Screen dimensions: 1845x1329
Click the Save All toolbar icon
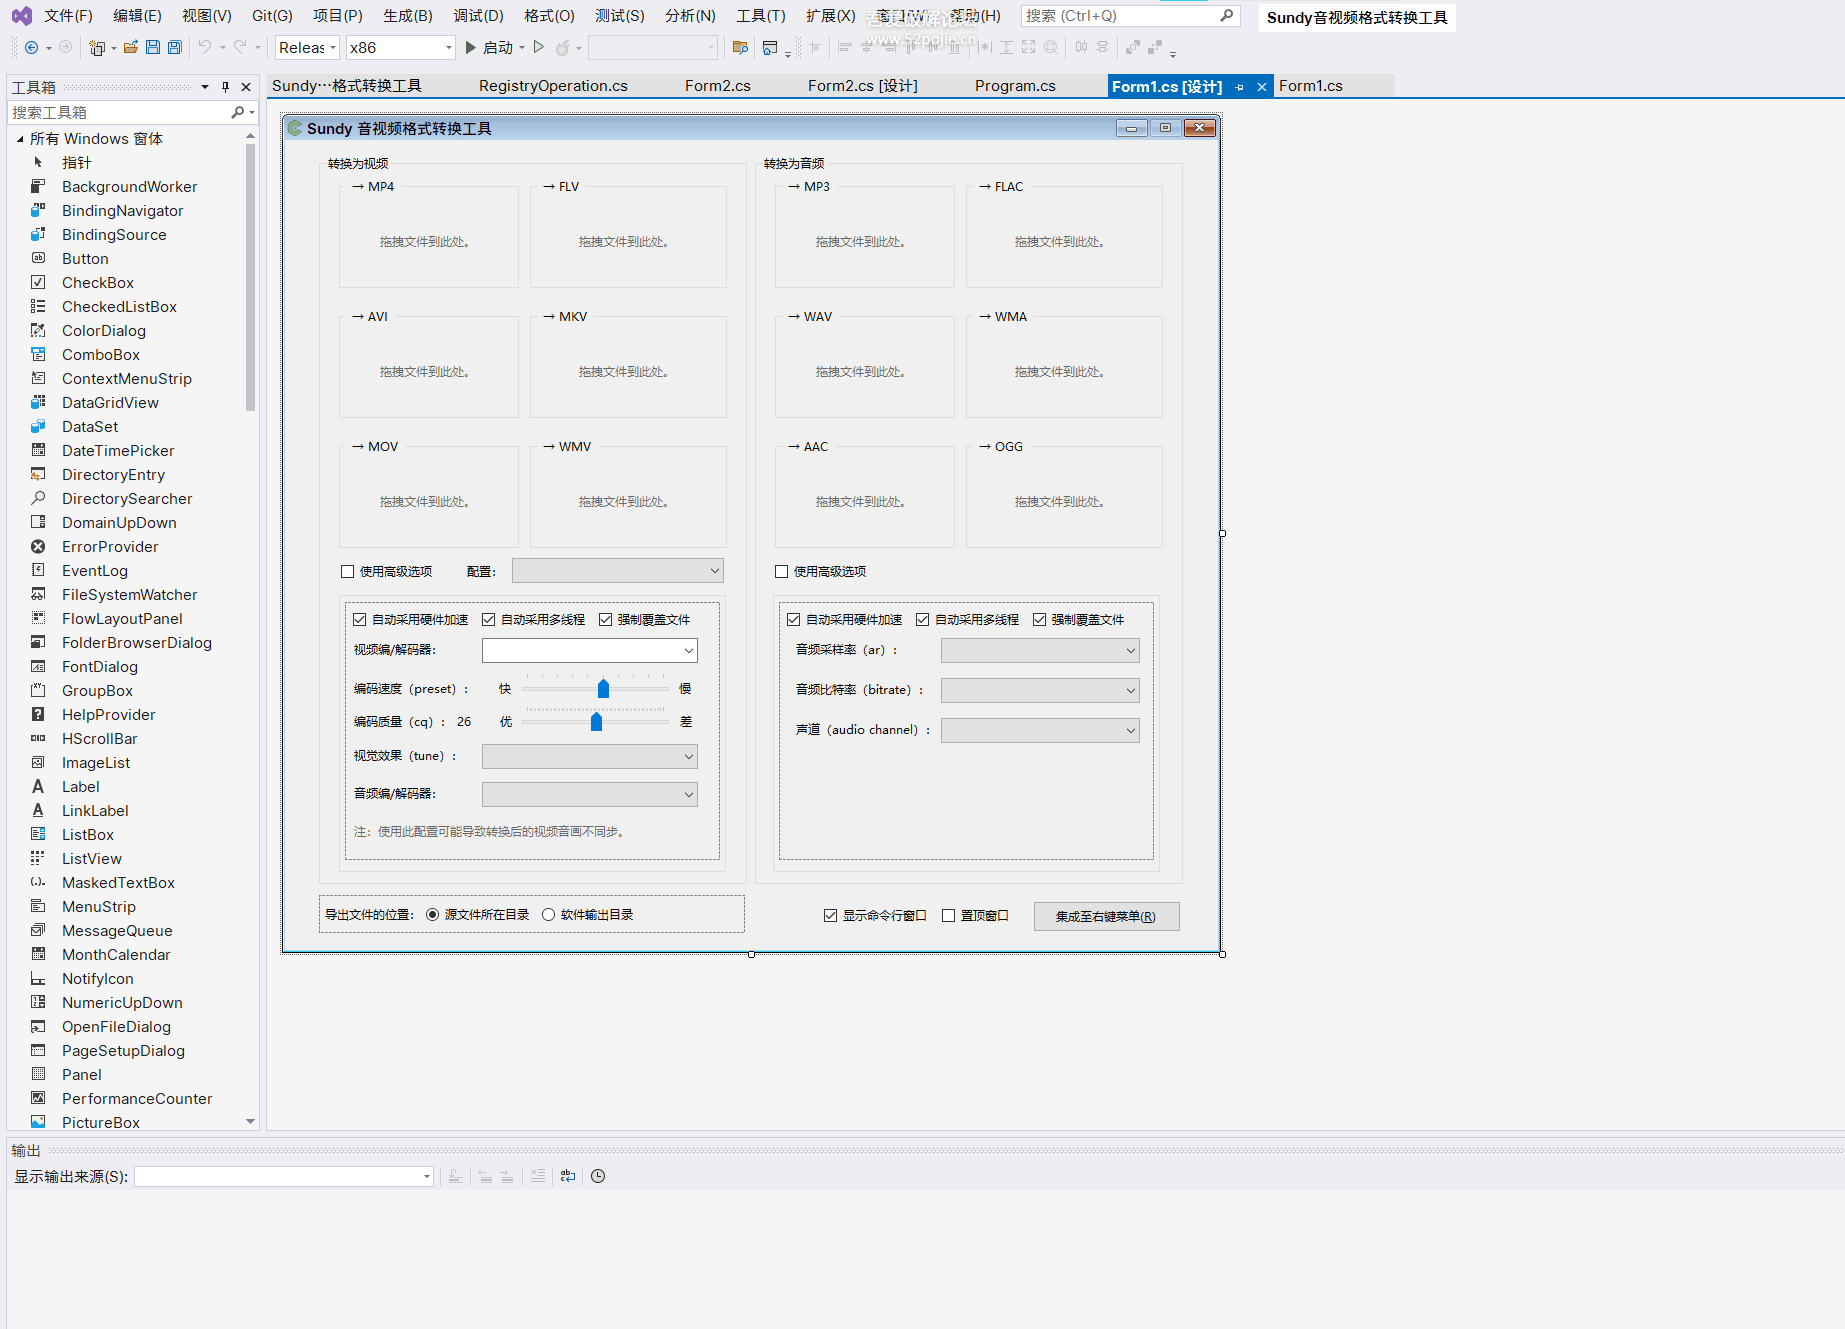[x=175, y=47]
